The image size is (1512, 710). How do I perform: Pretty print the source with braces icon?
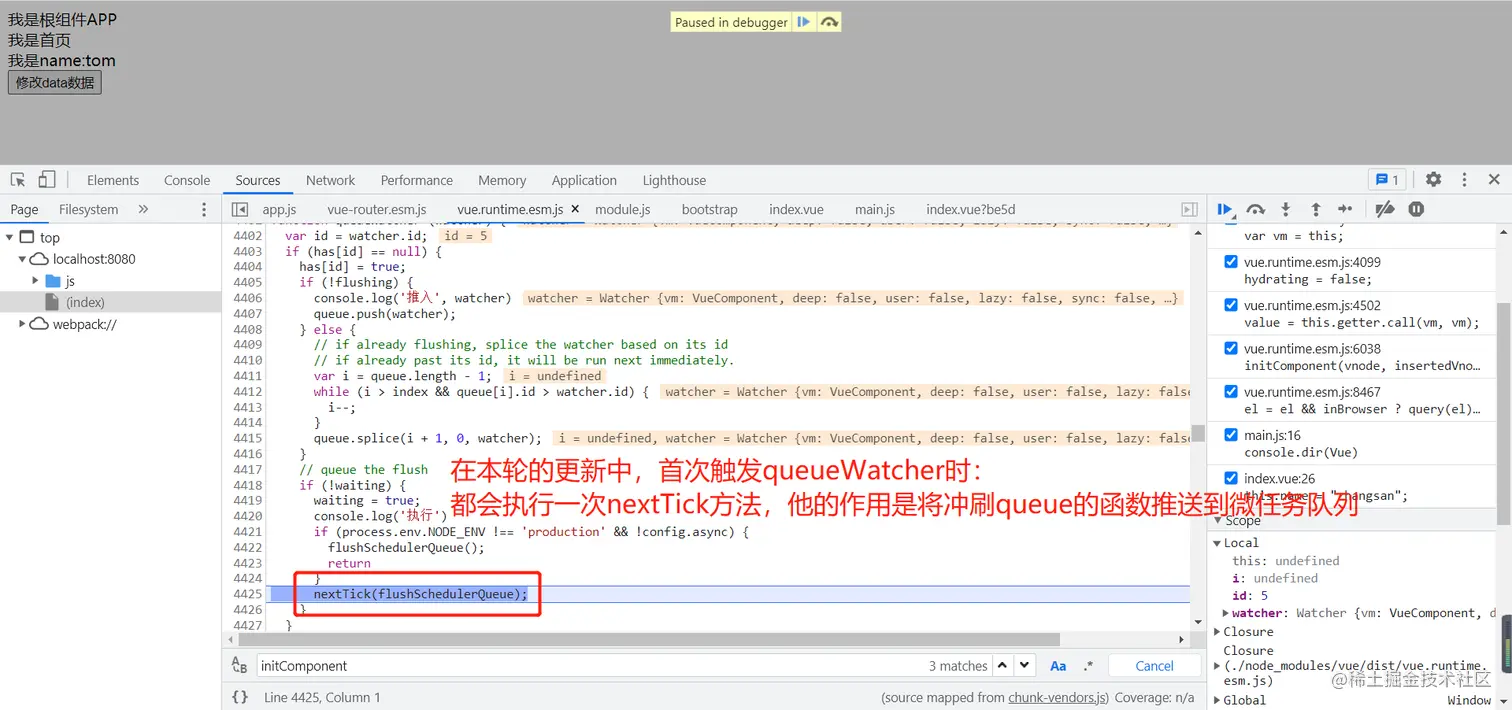pos(240,697)
